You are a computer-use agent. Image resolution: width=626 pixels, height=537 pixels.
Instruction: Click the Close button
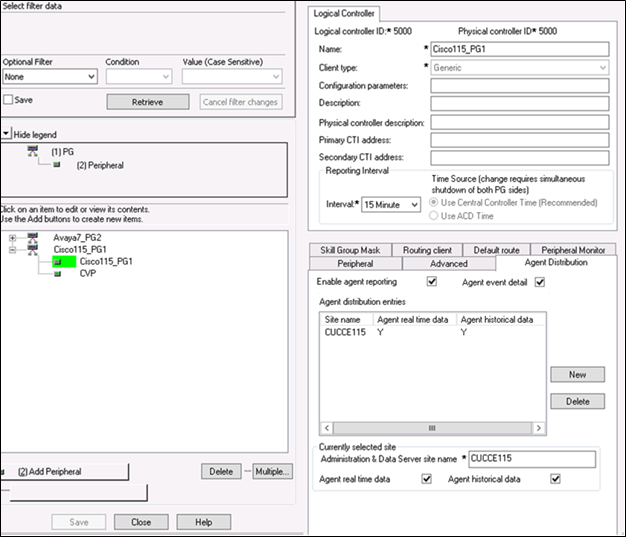(141, 522)
